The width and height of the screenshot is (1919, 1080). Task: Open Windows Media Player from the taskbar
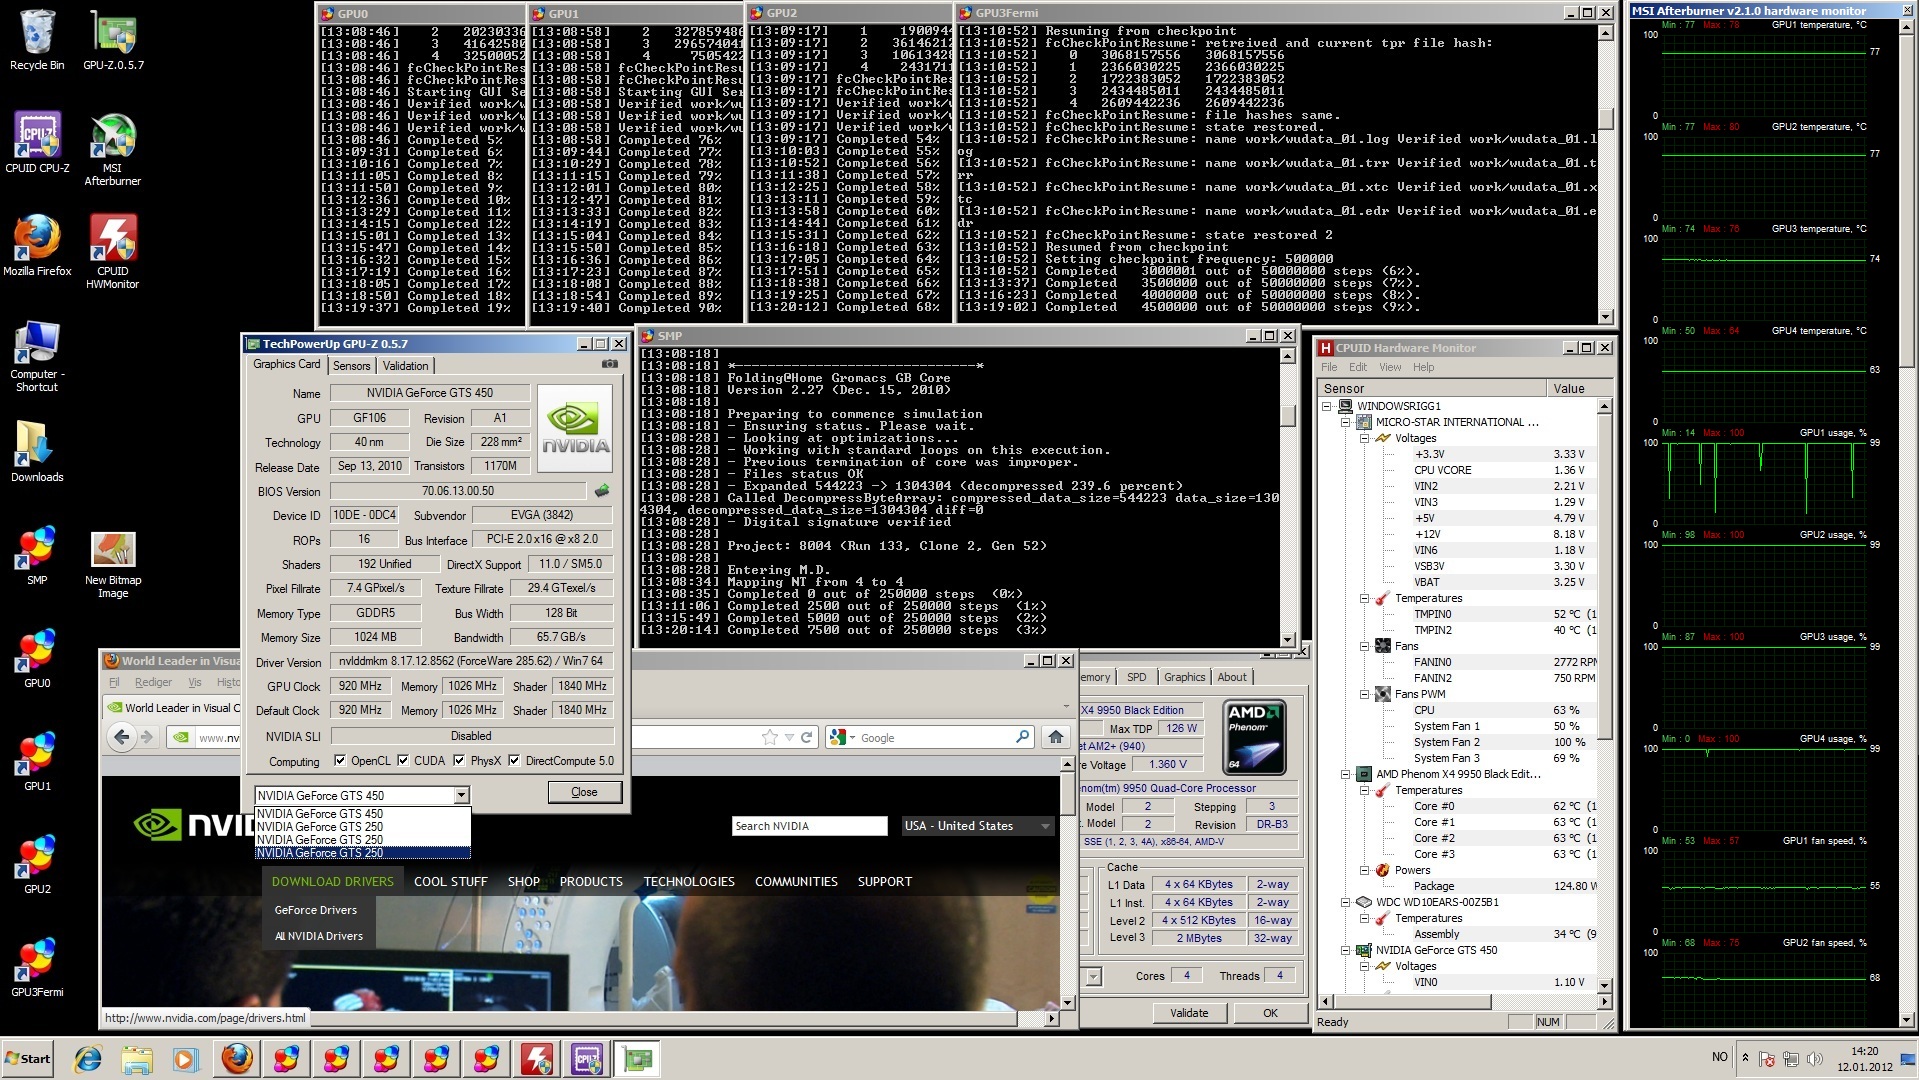pos(185,1059)
